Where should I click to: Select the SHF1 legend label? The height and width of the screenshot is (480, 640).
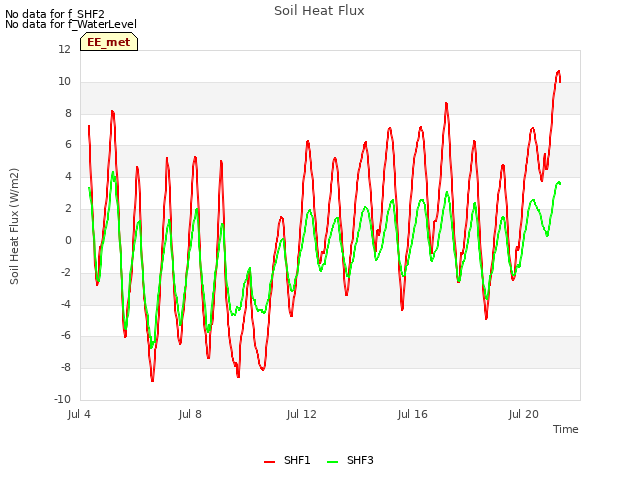[x=297, y=460]
